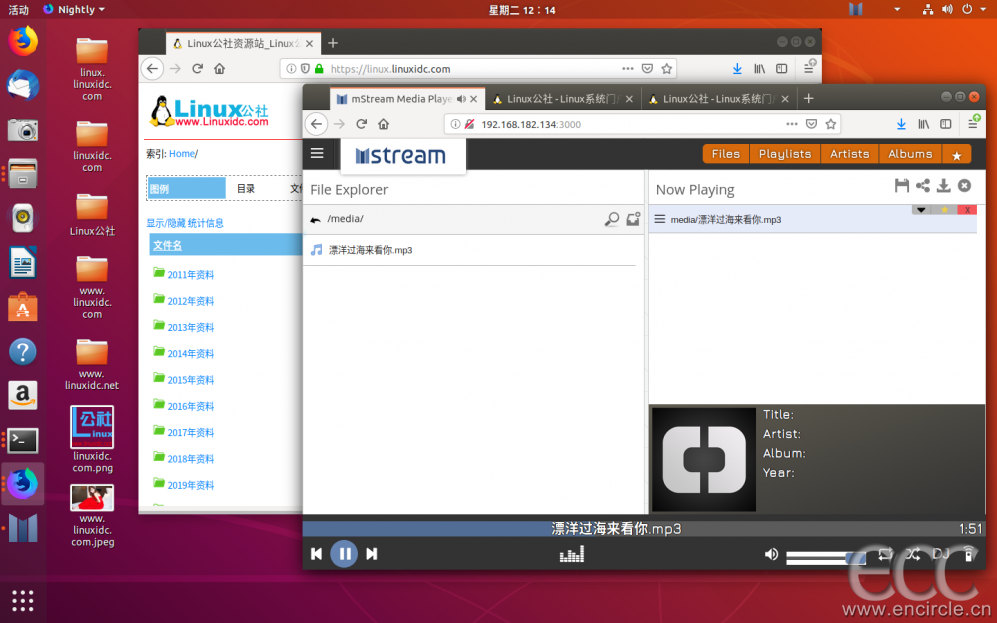997x623 pixels.
Task: Clear the Now Playing queue
Action: 964,186
